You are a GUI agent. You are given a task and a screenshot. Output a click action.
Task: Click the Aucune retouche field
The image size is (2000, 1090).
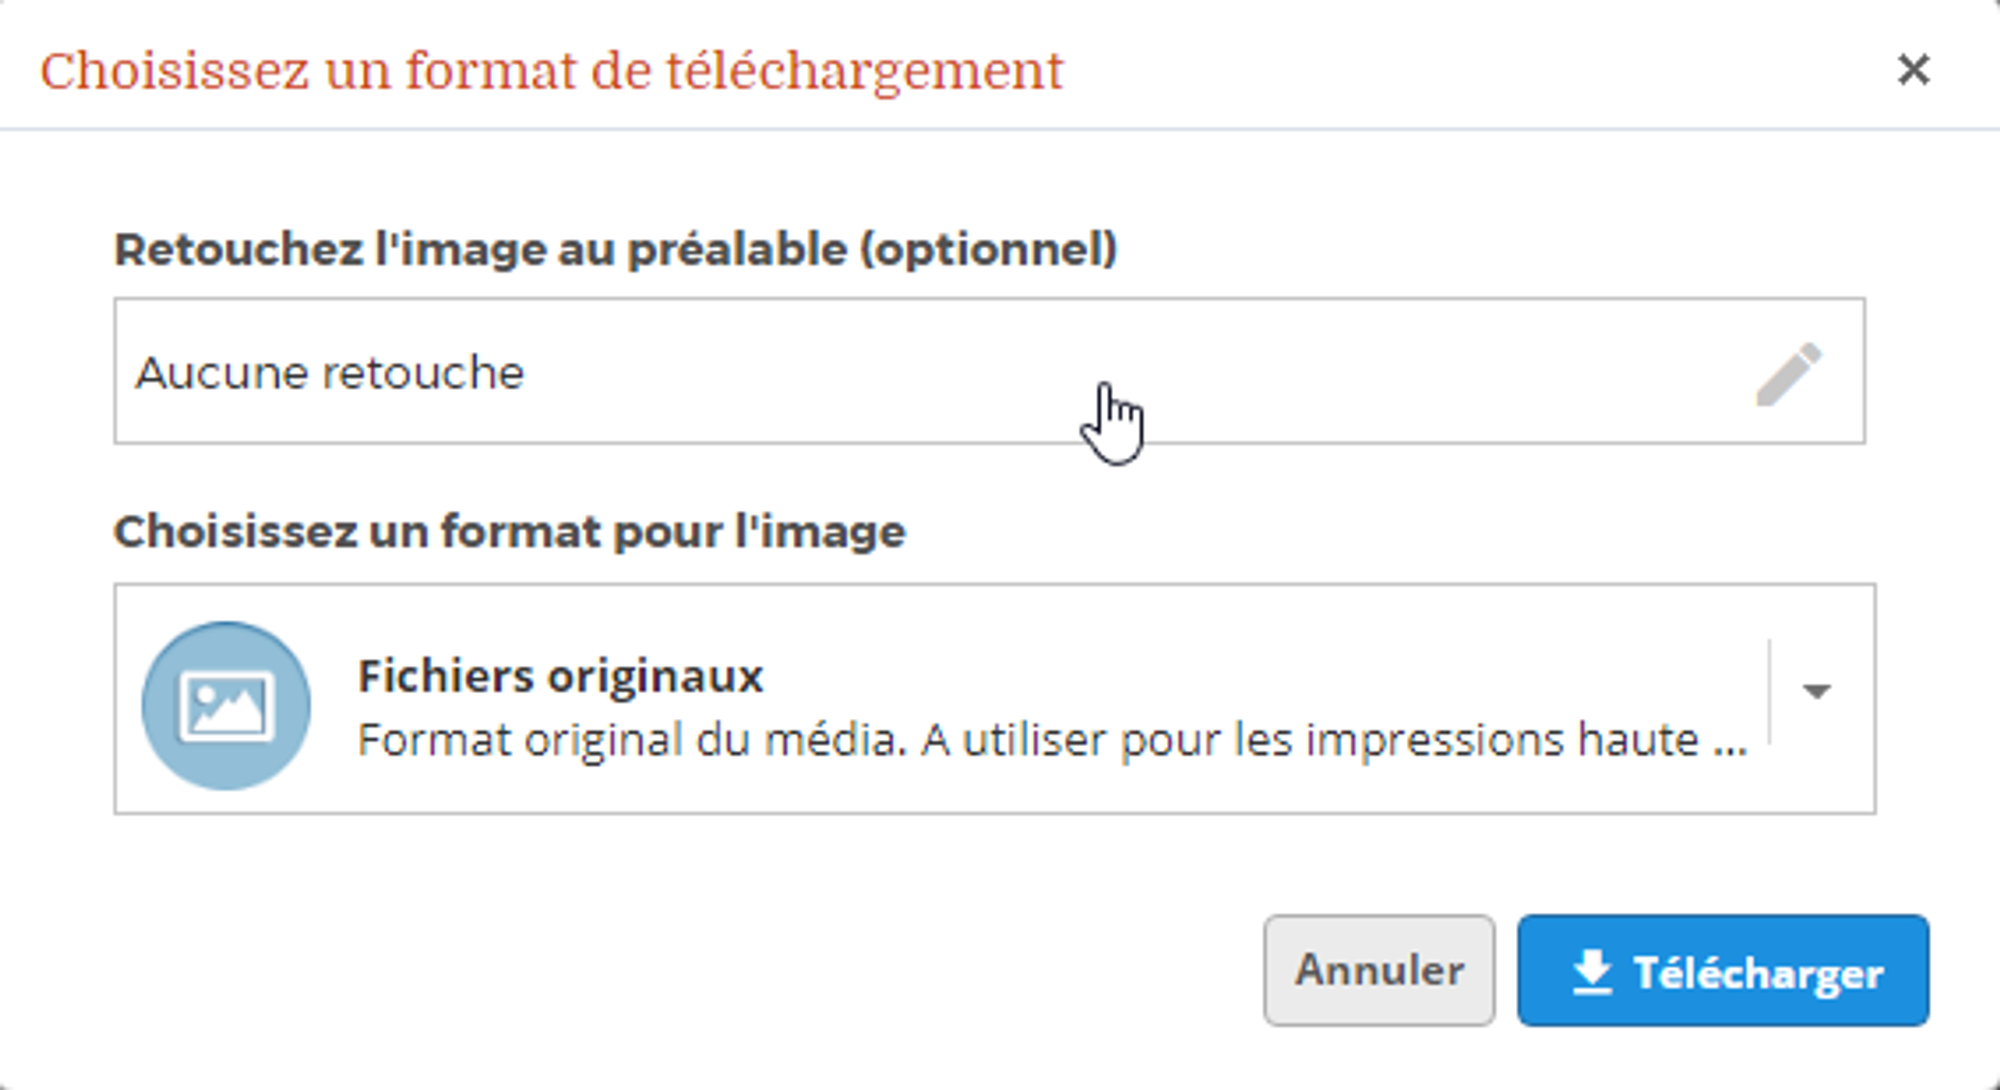coord(900,371)
